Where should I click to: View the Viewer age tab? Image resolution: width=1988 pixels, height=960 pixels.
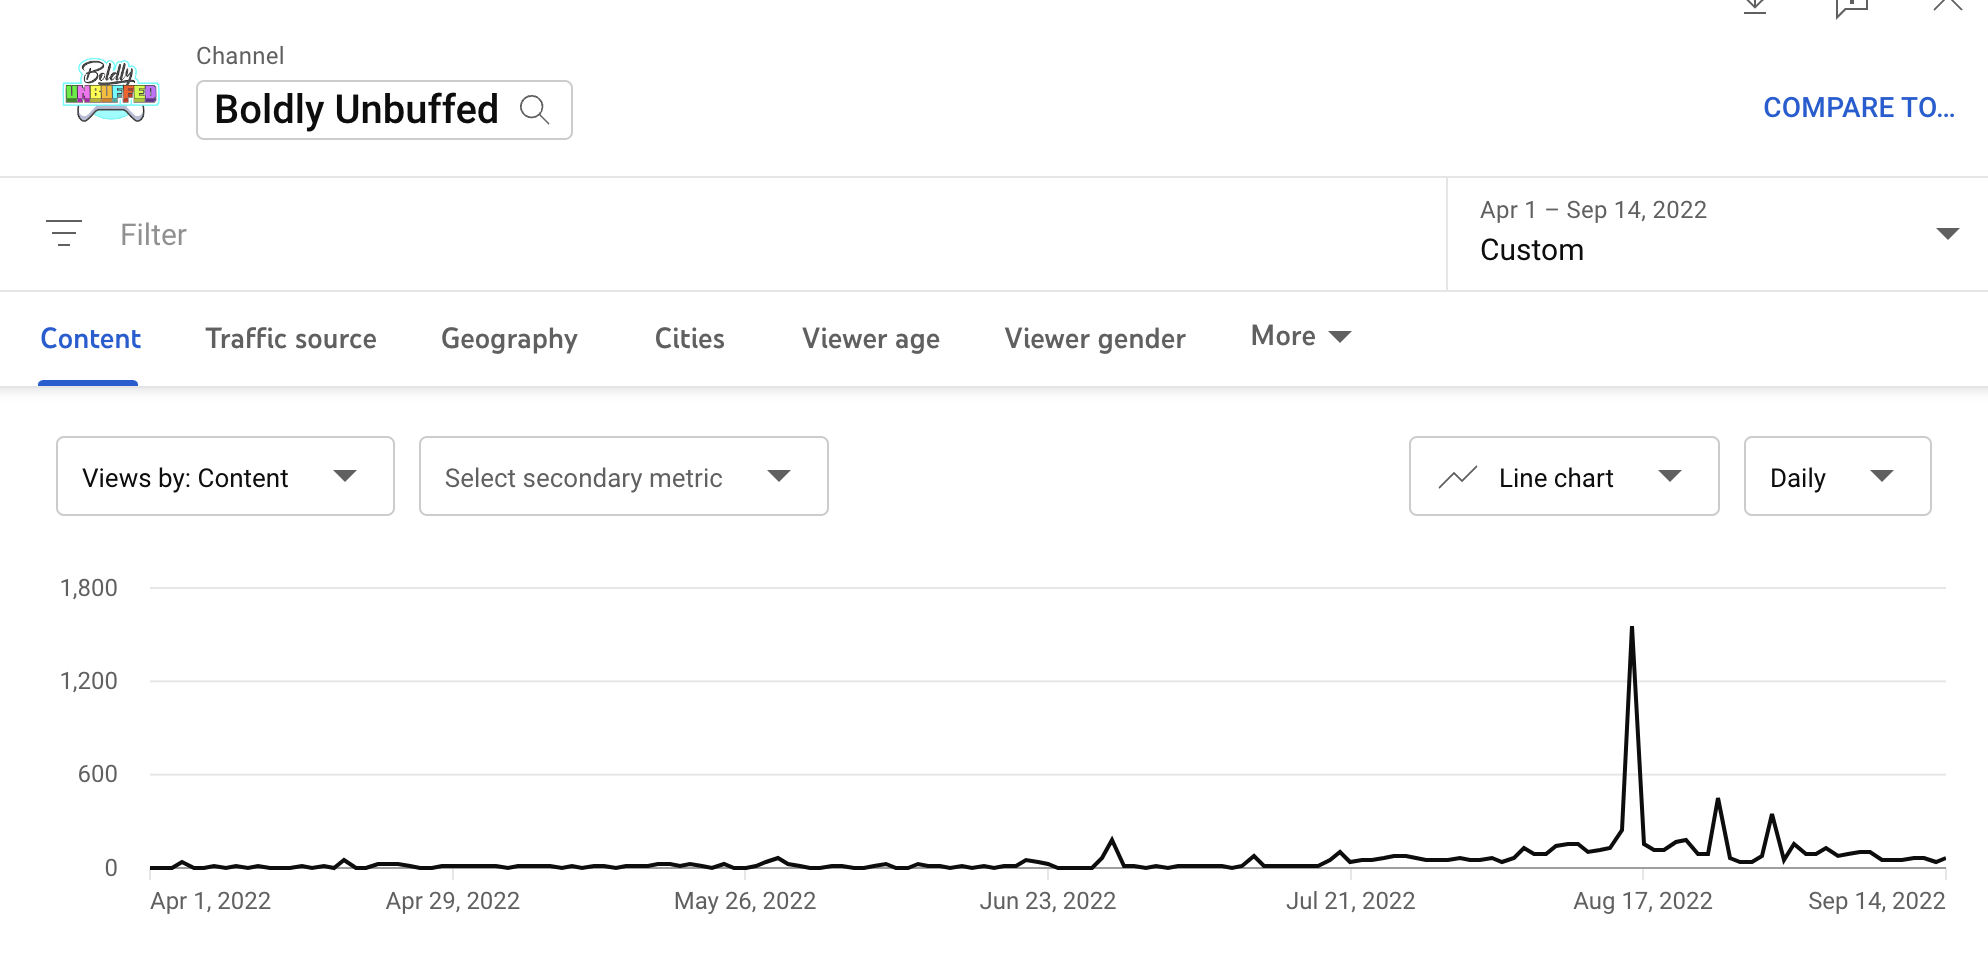pos(869,339)
